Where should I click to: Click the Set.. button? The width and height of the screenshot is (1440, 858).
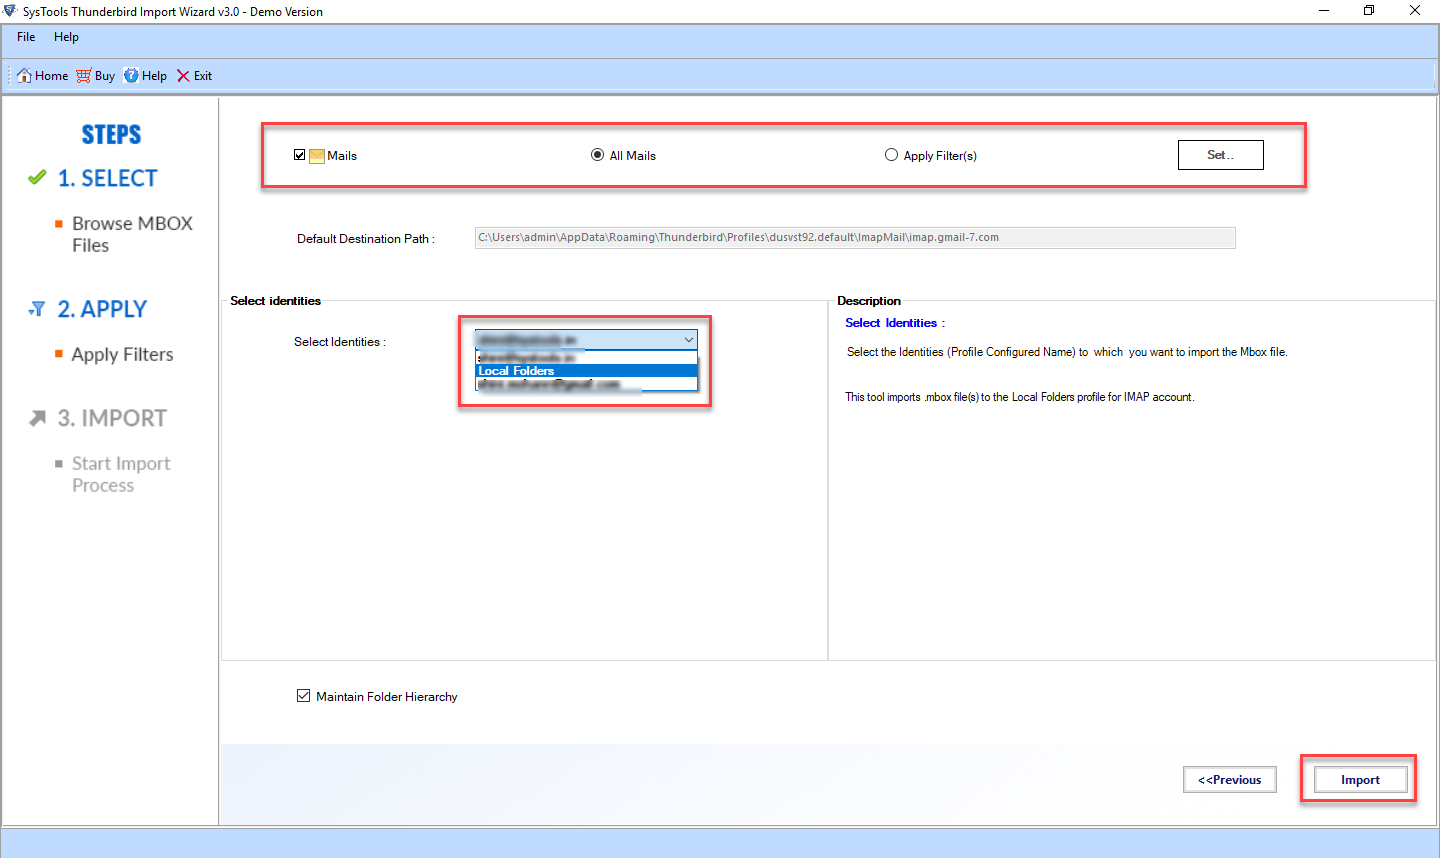tap(1220, 155)
